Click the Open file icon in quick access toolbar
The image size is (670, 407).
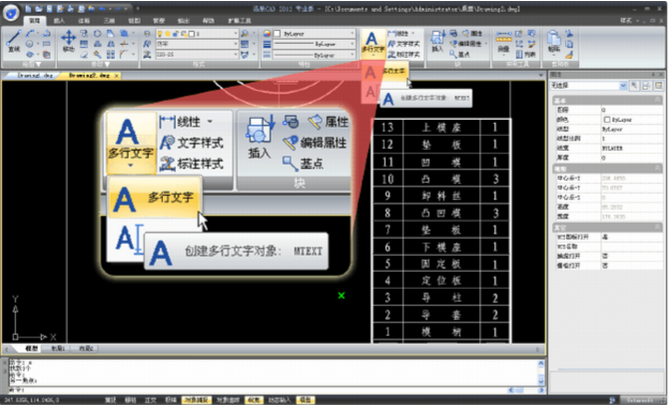[x=38, y=9]
